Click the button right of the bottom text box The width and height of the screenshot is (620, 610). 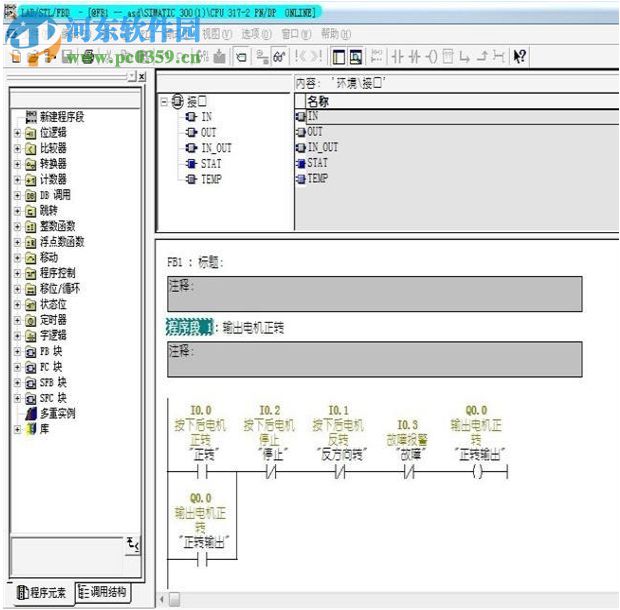pos(133,545)
